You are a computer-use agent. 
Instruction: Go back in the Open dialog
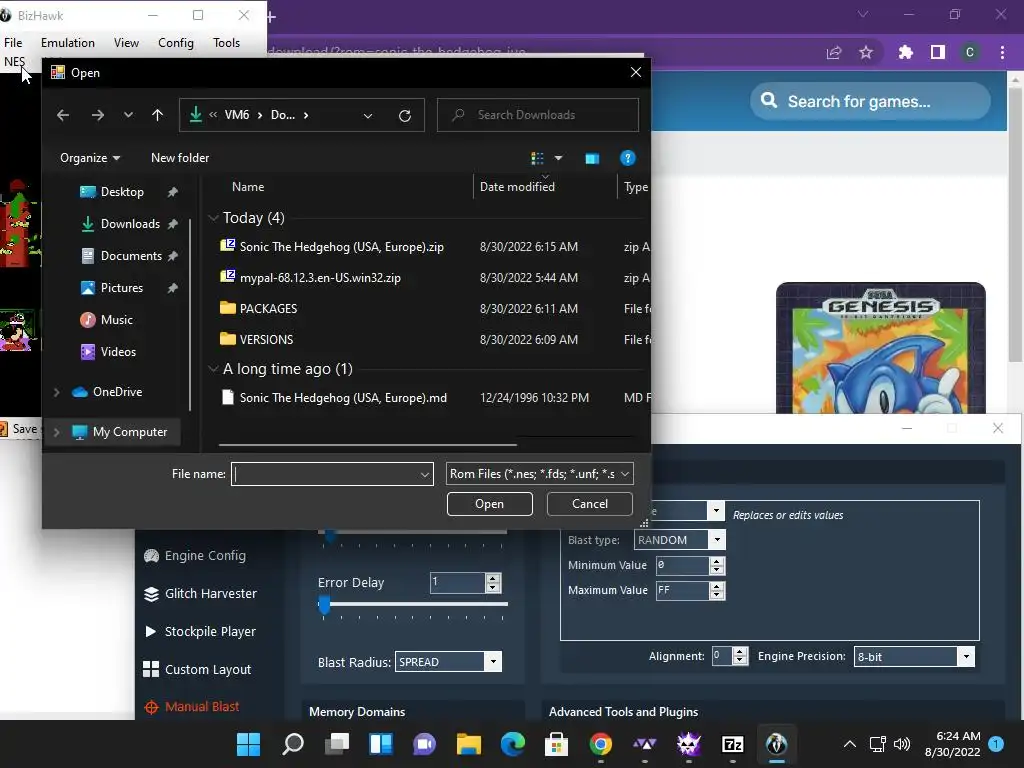click(x=63, y=115)
